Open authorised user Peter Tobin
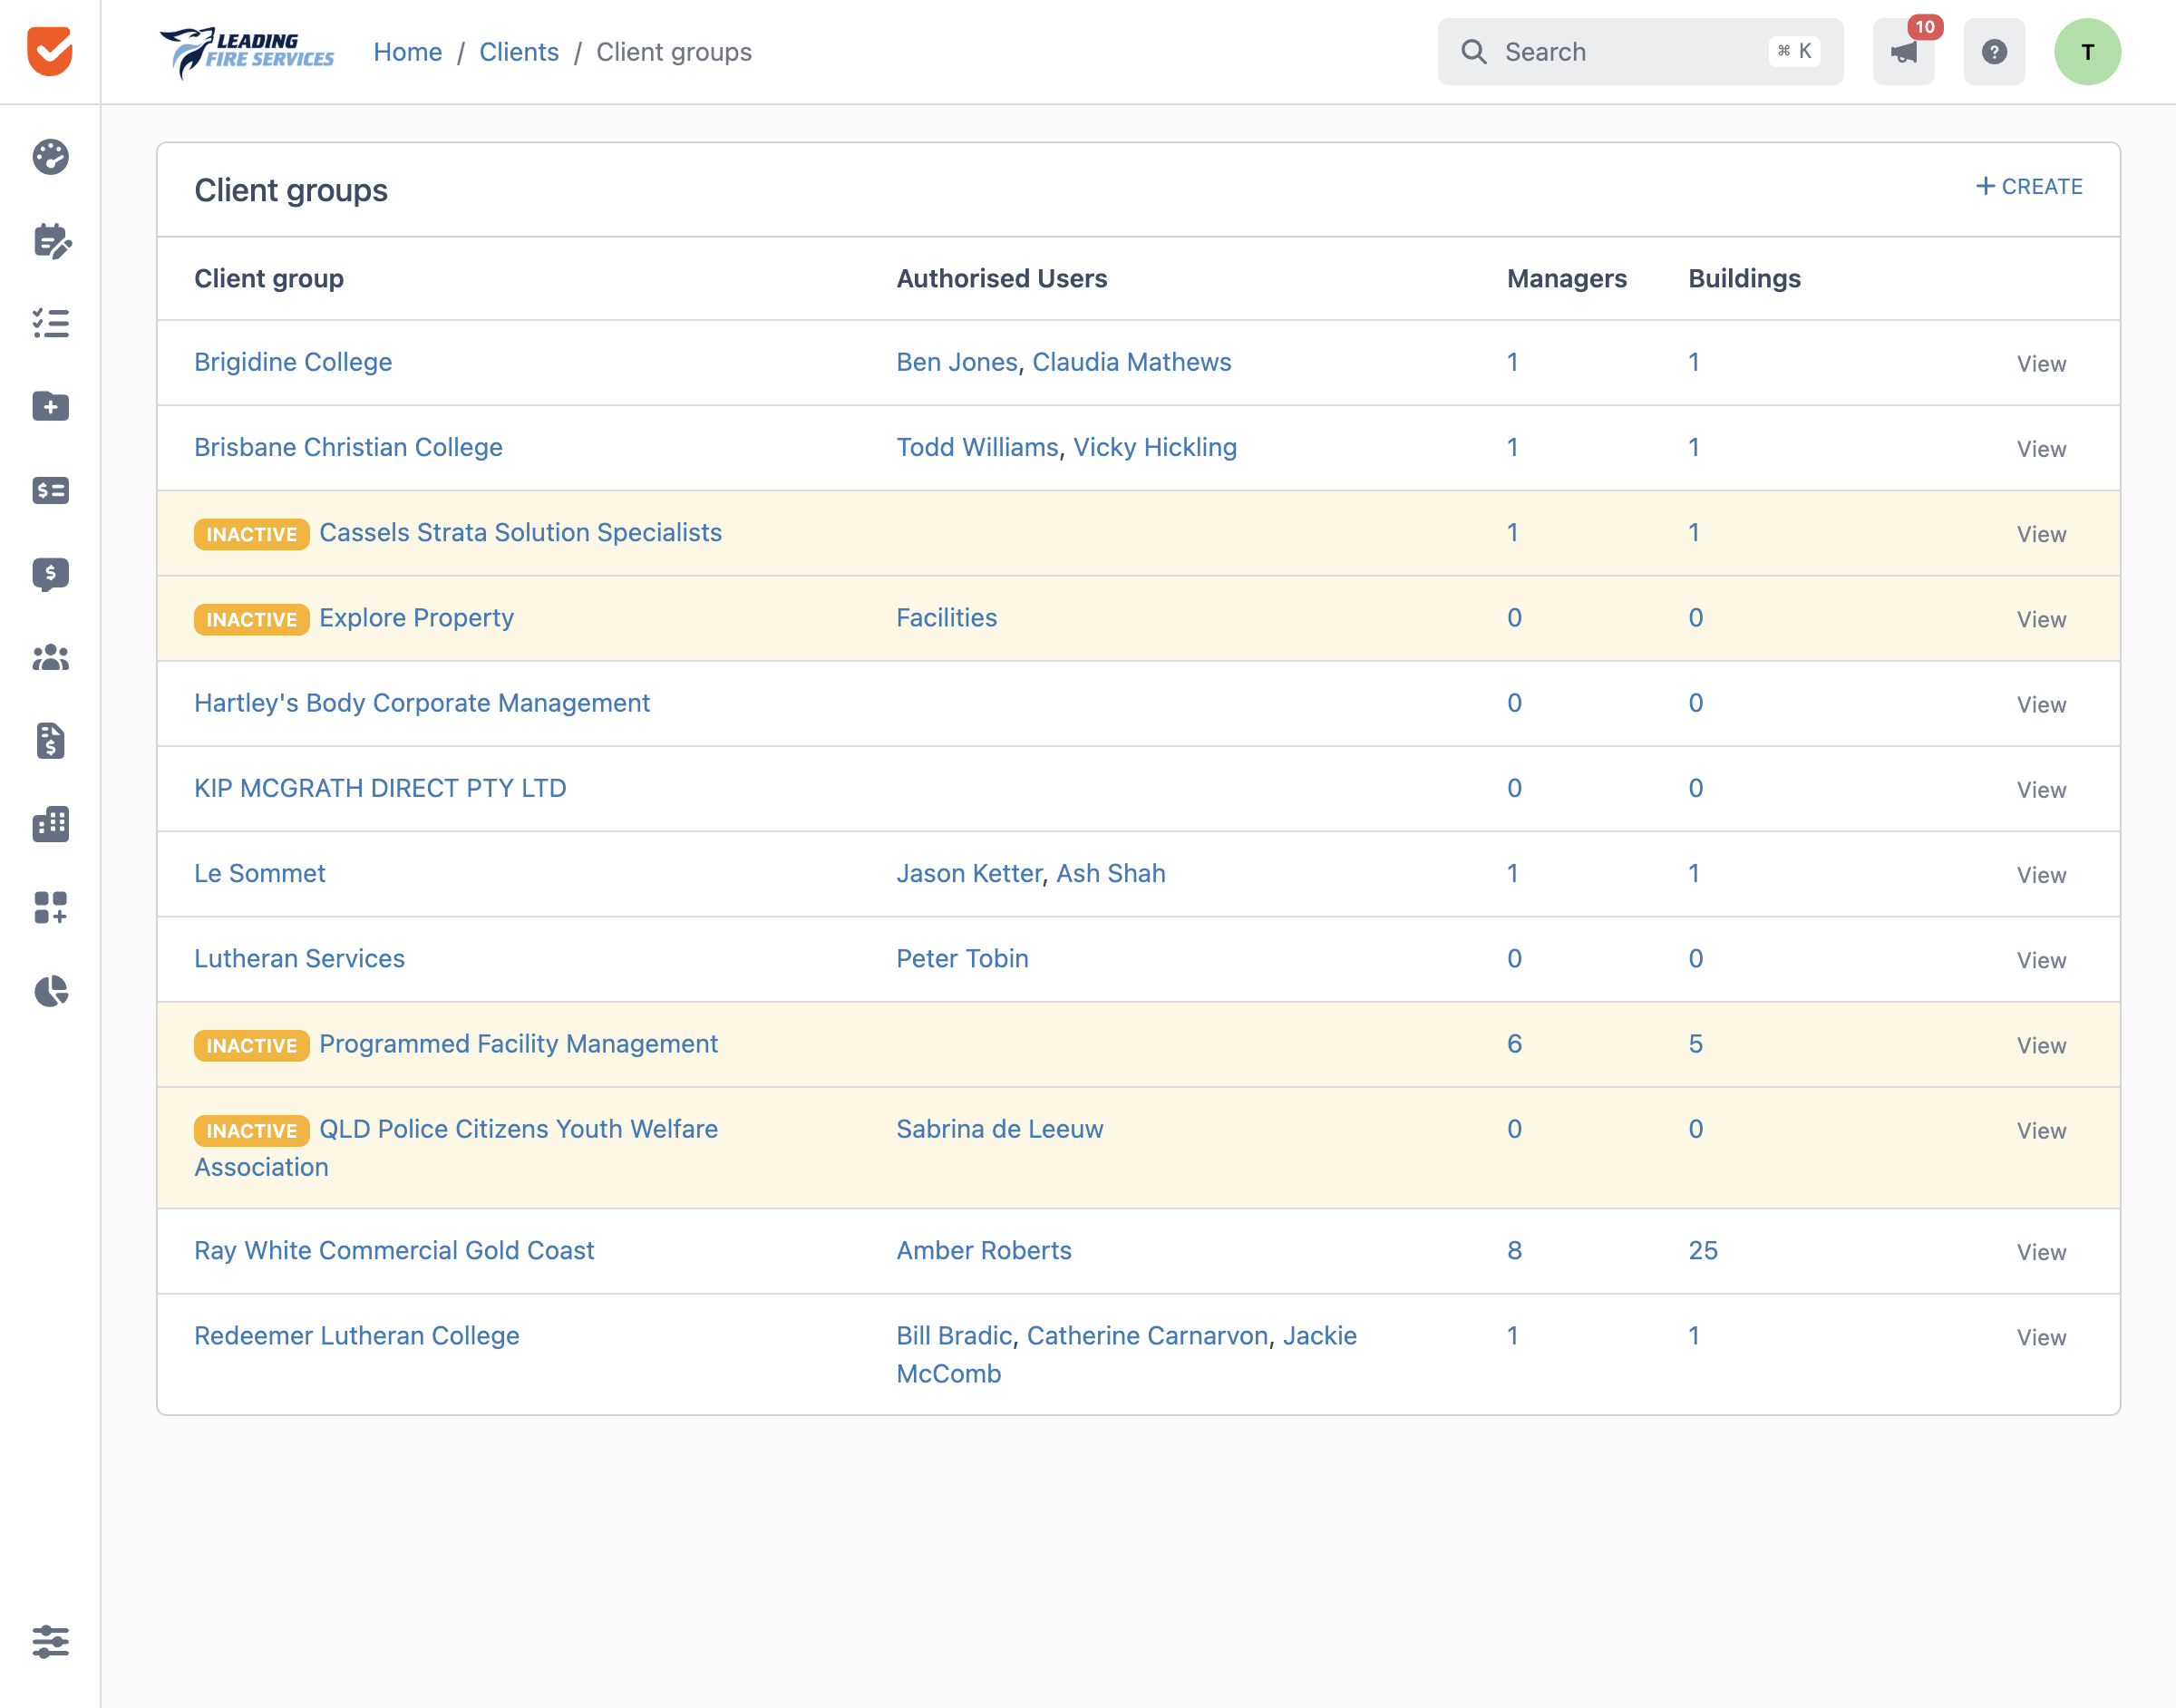 click(962, 958)
